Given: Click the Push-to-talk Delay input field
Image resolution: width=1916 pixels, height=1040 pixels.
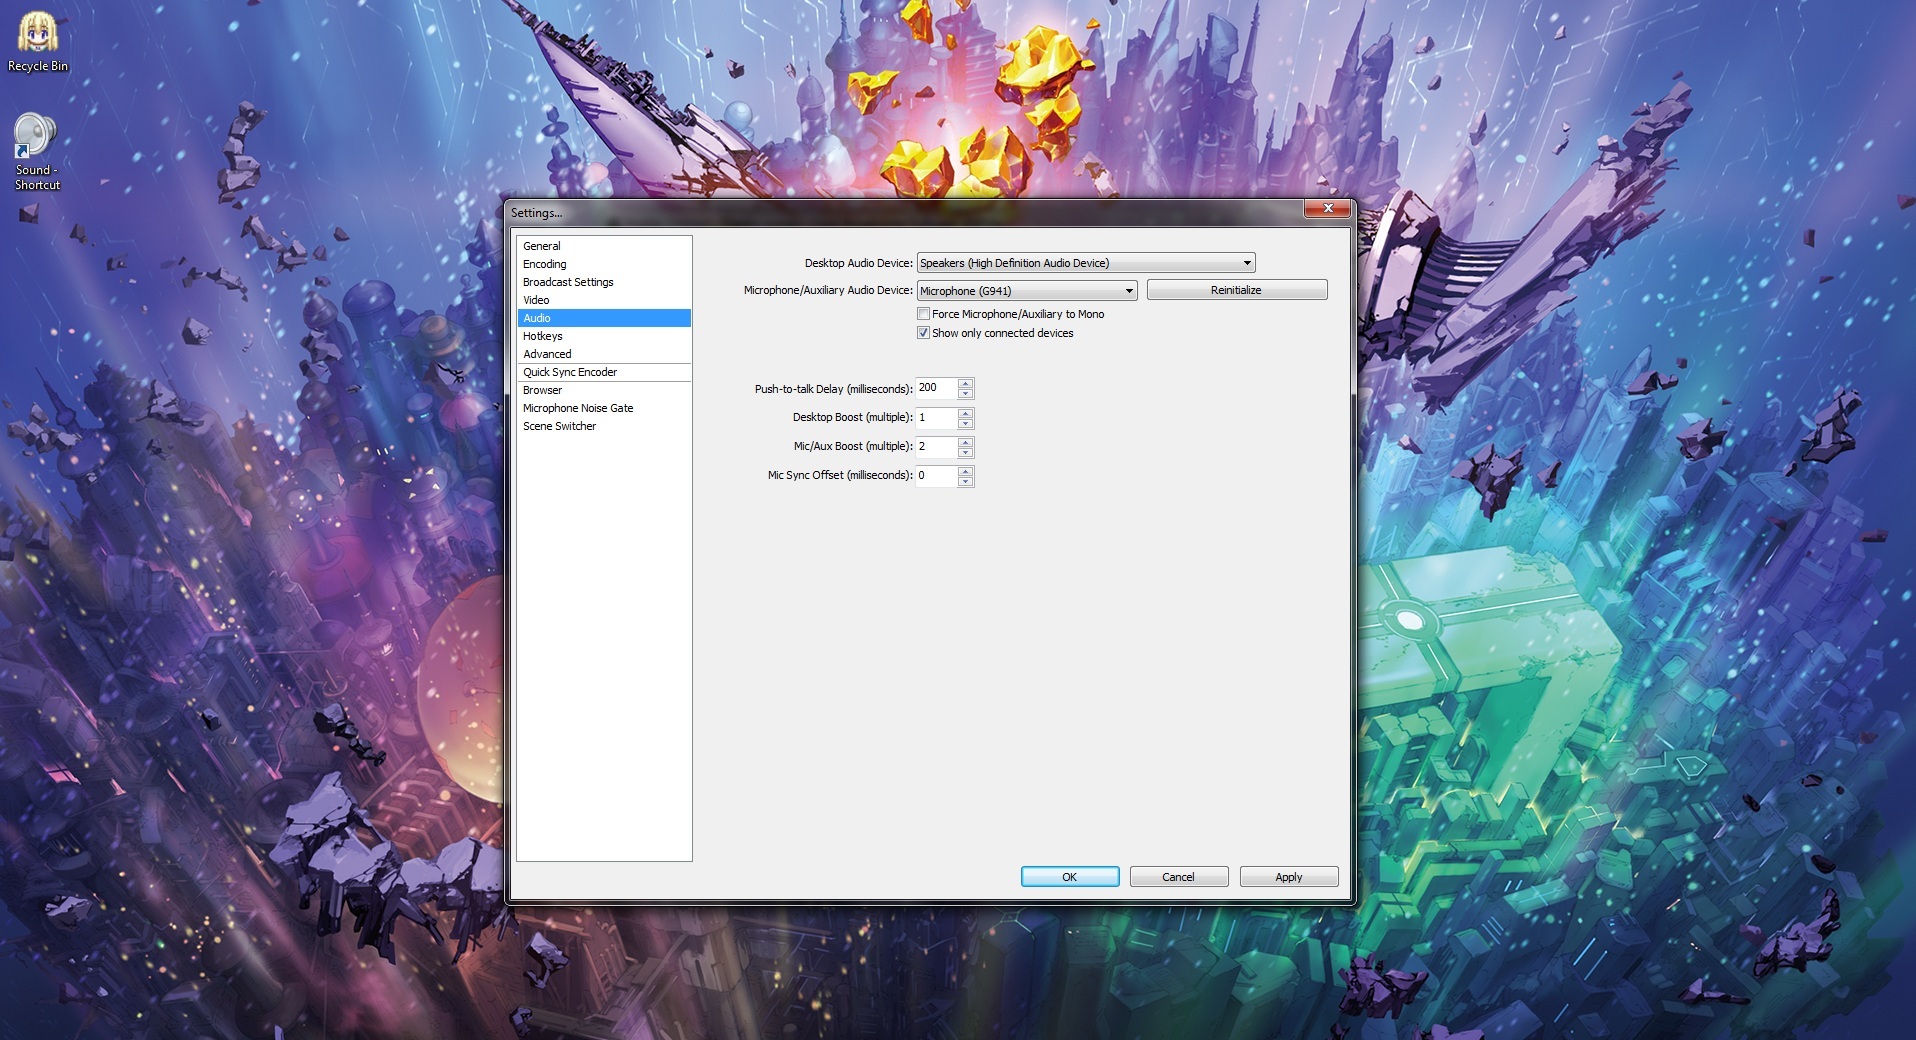Looking at the screenshot, I should 937,388.
